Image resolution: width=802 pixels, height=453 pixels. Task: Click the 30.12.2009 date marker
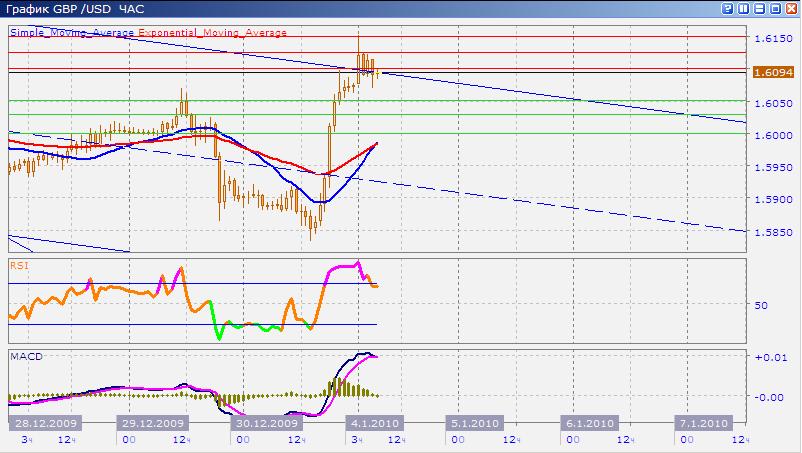coord(264,423)
